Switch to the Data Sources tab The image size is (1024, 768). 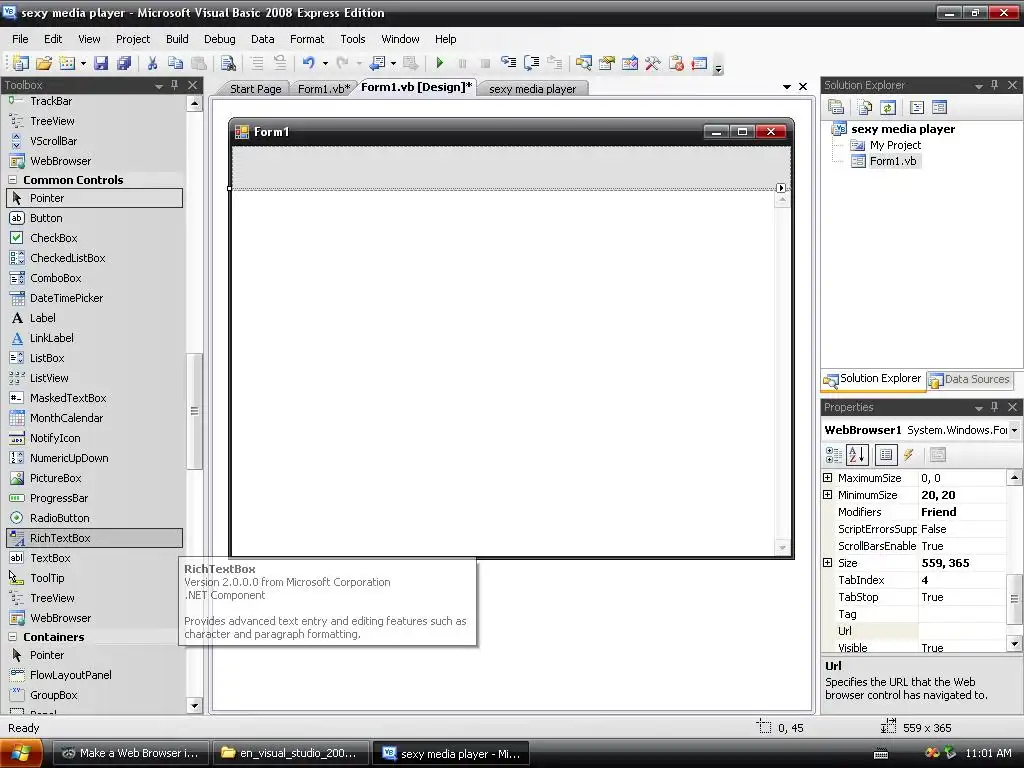pyautogui.click(x=970, y=379)
